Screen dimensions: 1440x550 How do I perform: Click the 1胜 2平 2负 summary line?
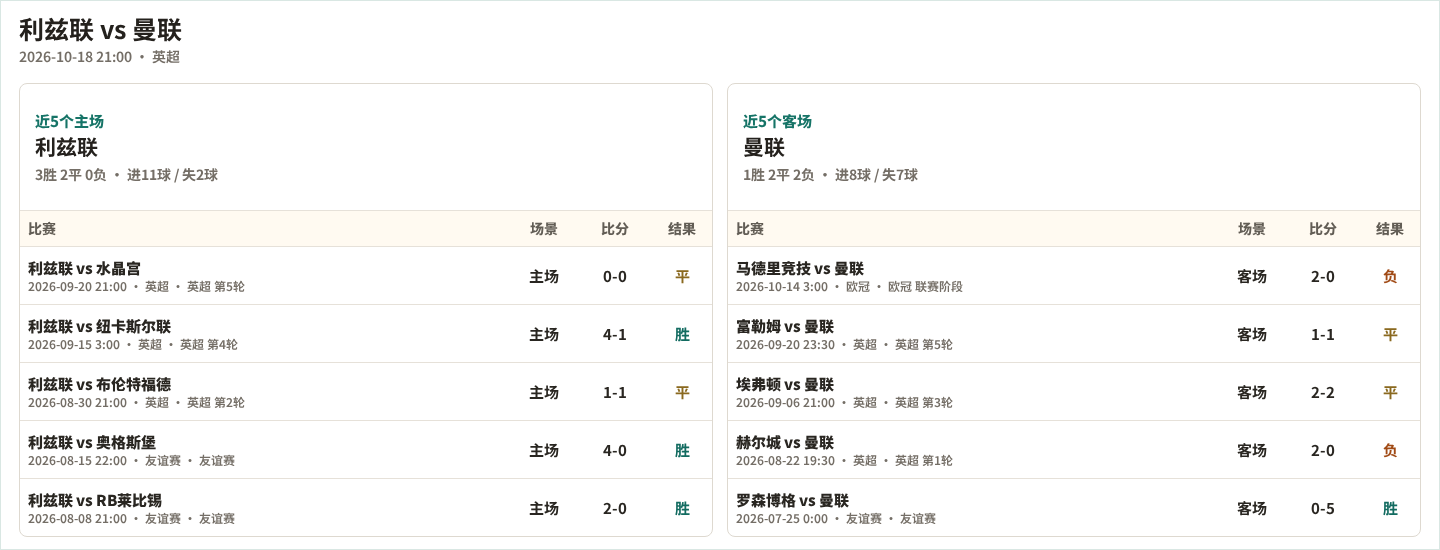tap(830, 175)
